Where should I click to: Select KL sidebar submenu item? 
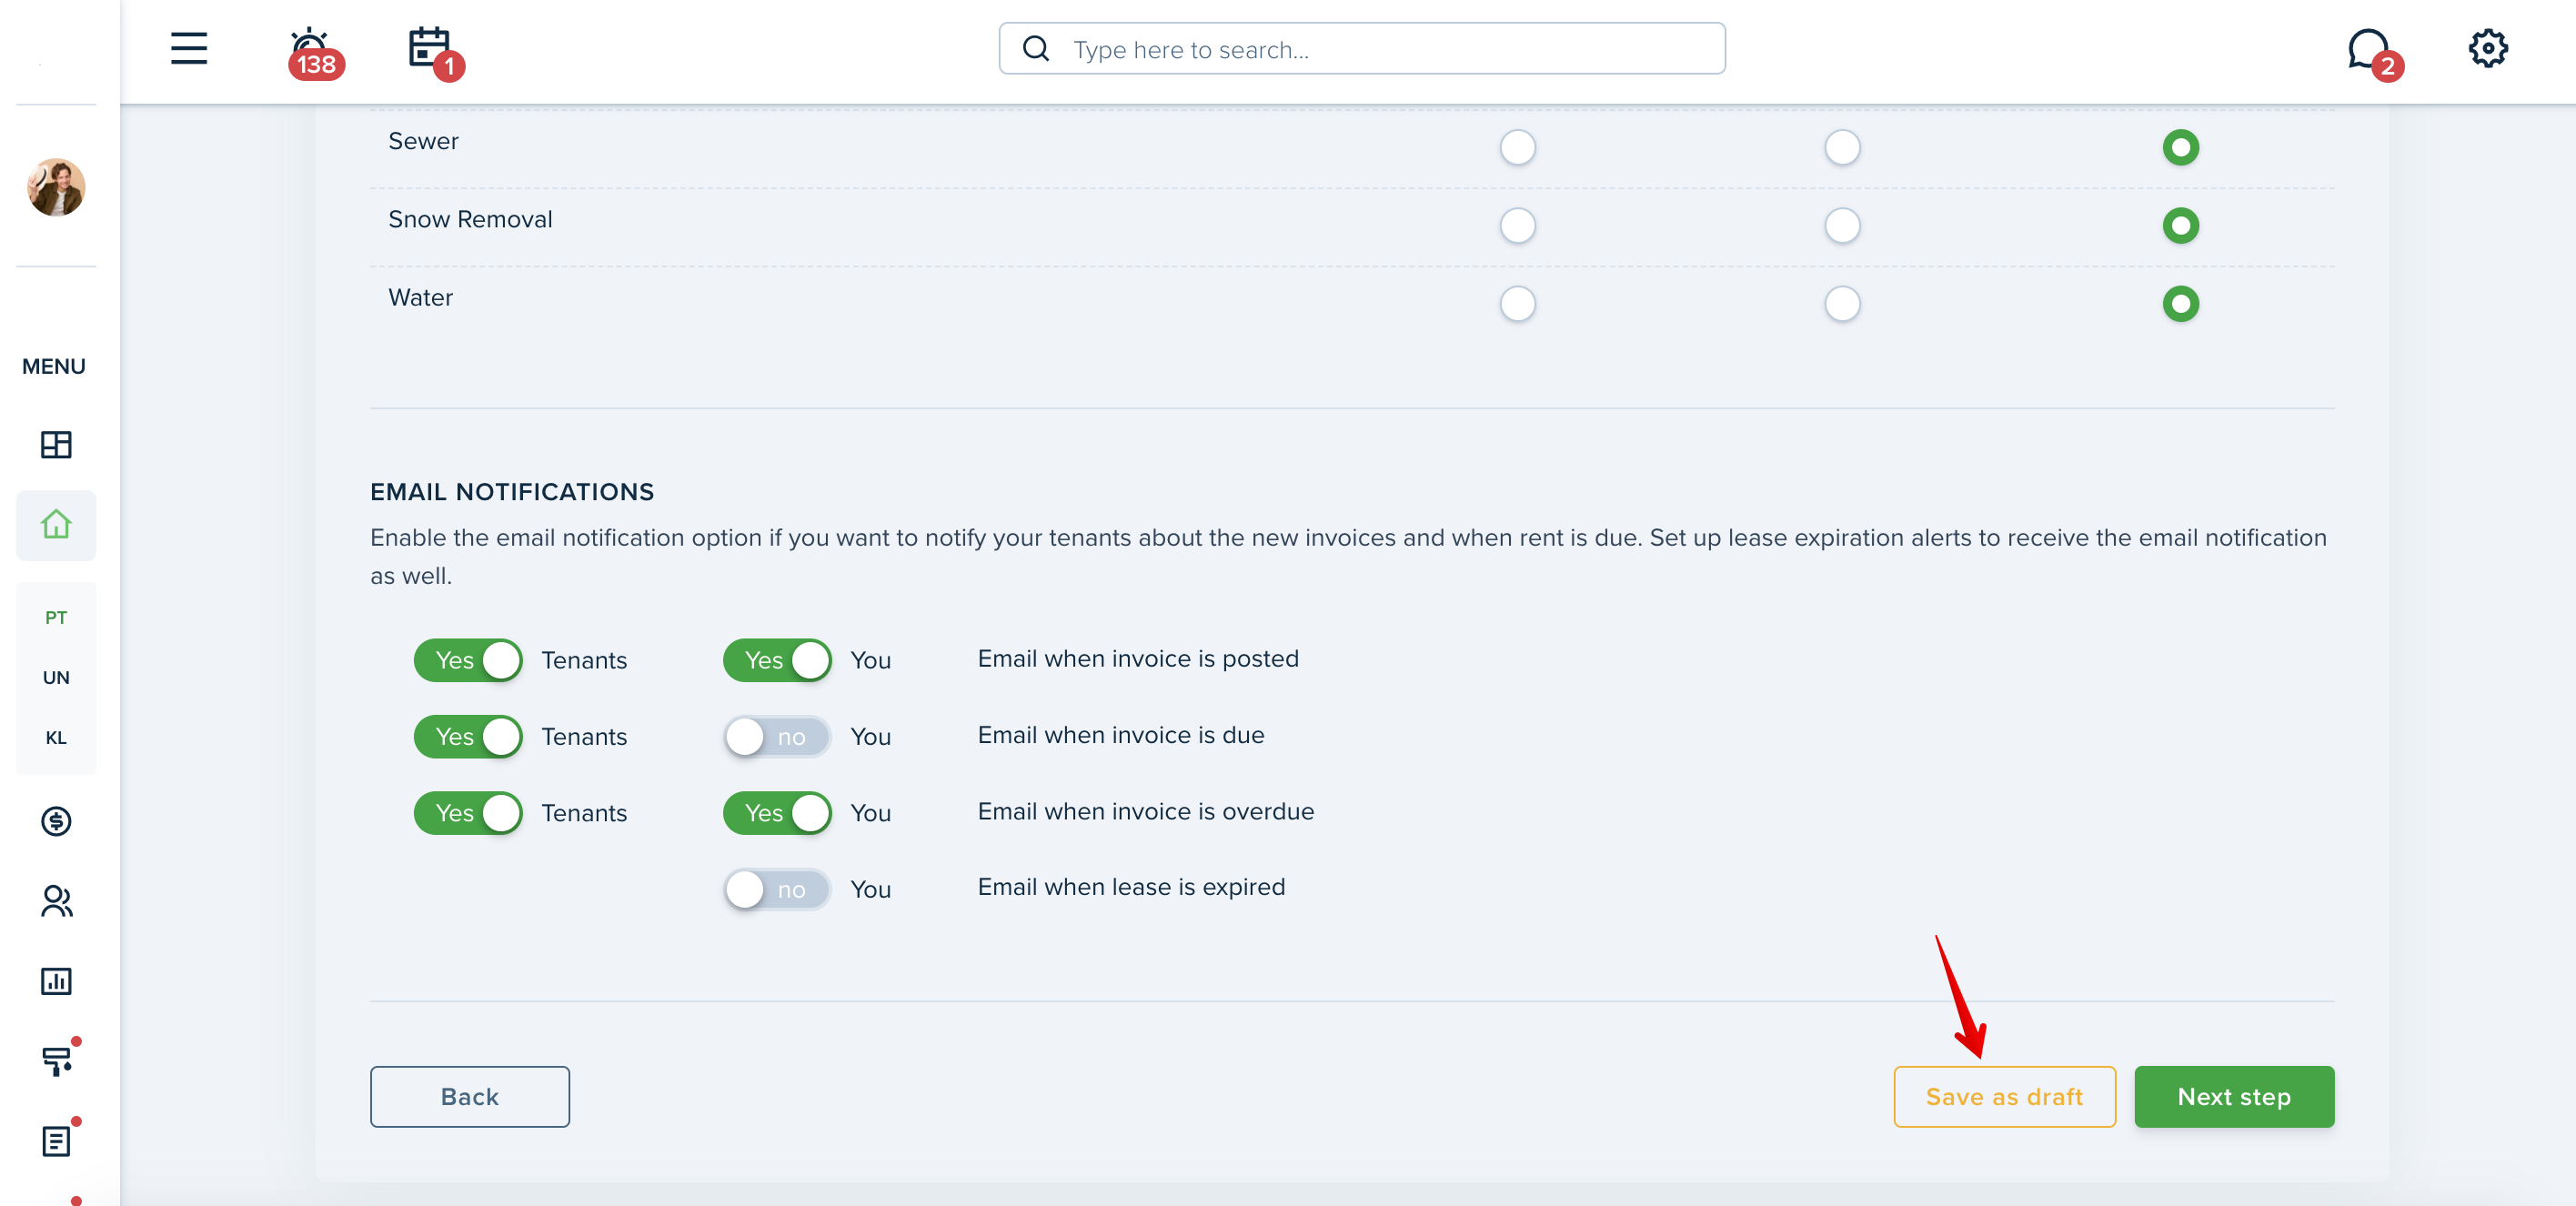(x=56, y=737)
